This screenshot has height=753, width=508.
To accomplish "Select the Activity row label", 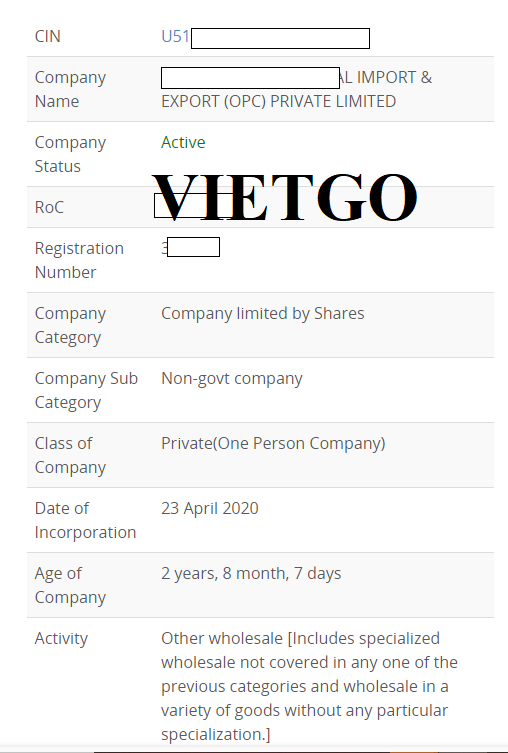I will pyautogui.click(x=61, y=638).
